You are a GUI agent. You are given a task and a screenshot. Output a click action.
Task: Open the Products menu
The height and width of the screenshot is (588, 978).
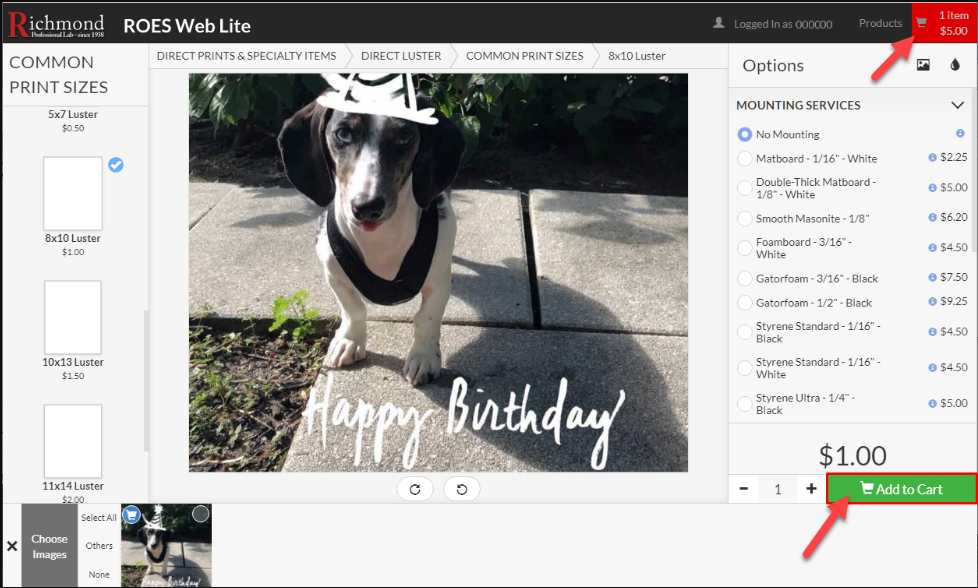click(x=880, y=22)
